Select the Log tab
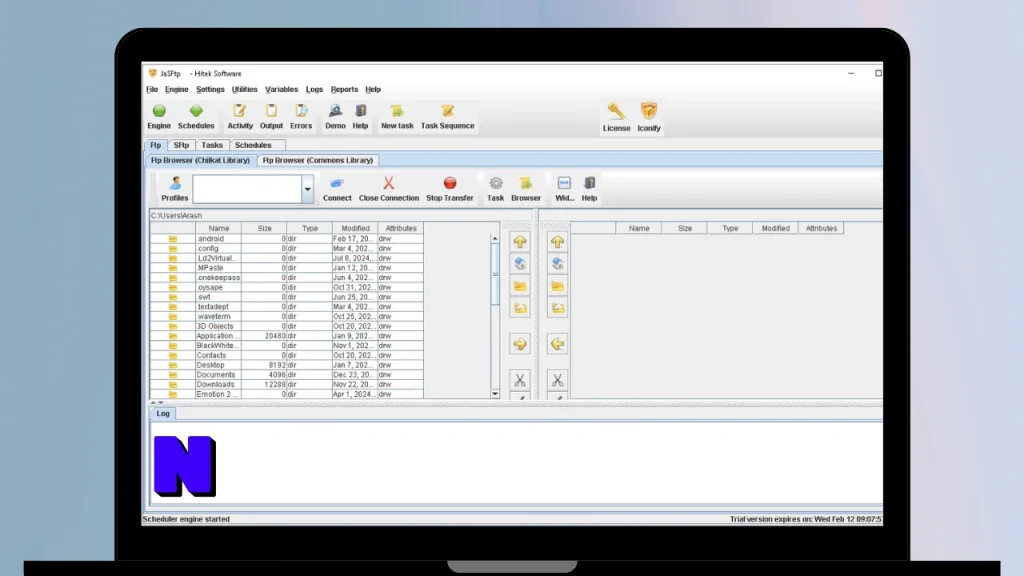The height and width of the screenshot is (576, 1024). click(x=163, y=413)
